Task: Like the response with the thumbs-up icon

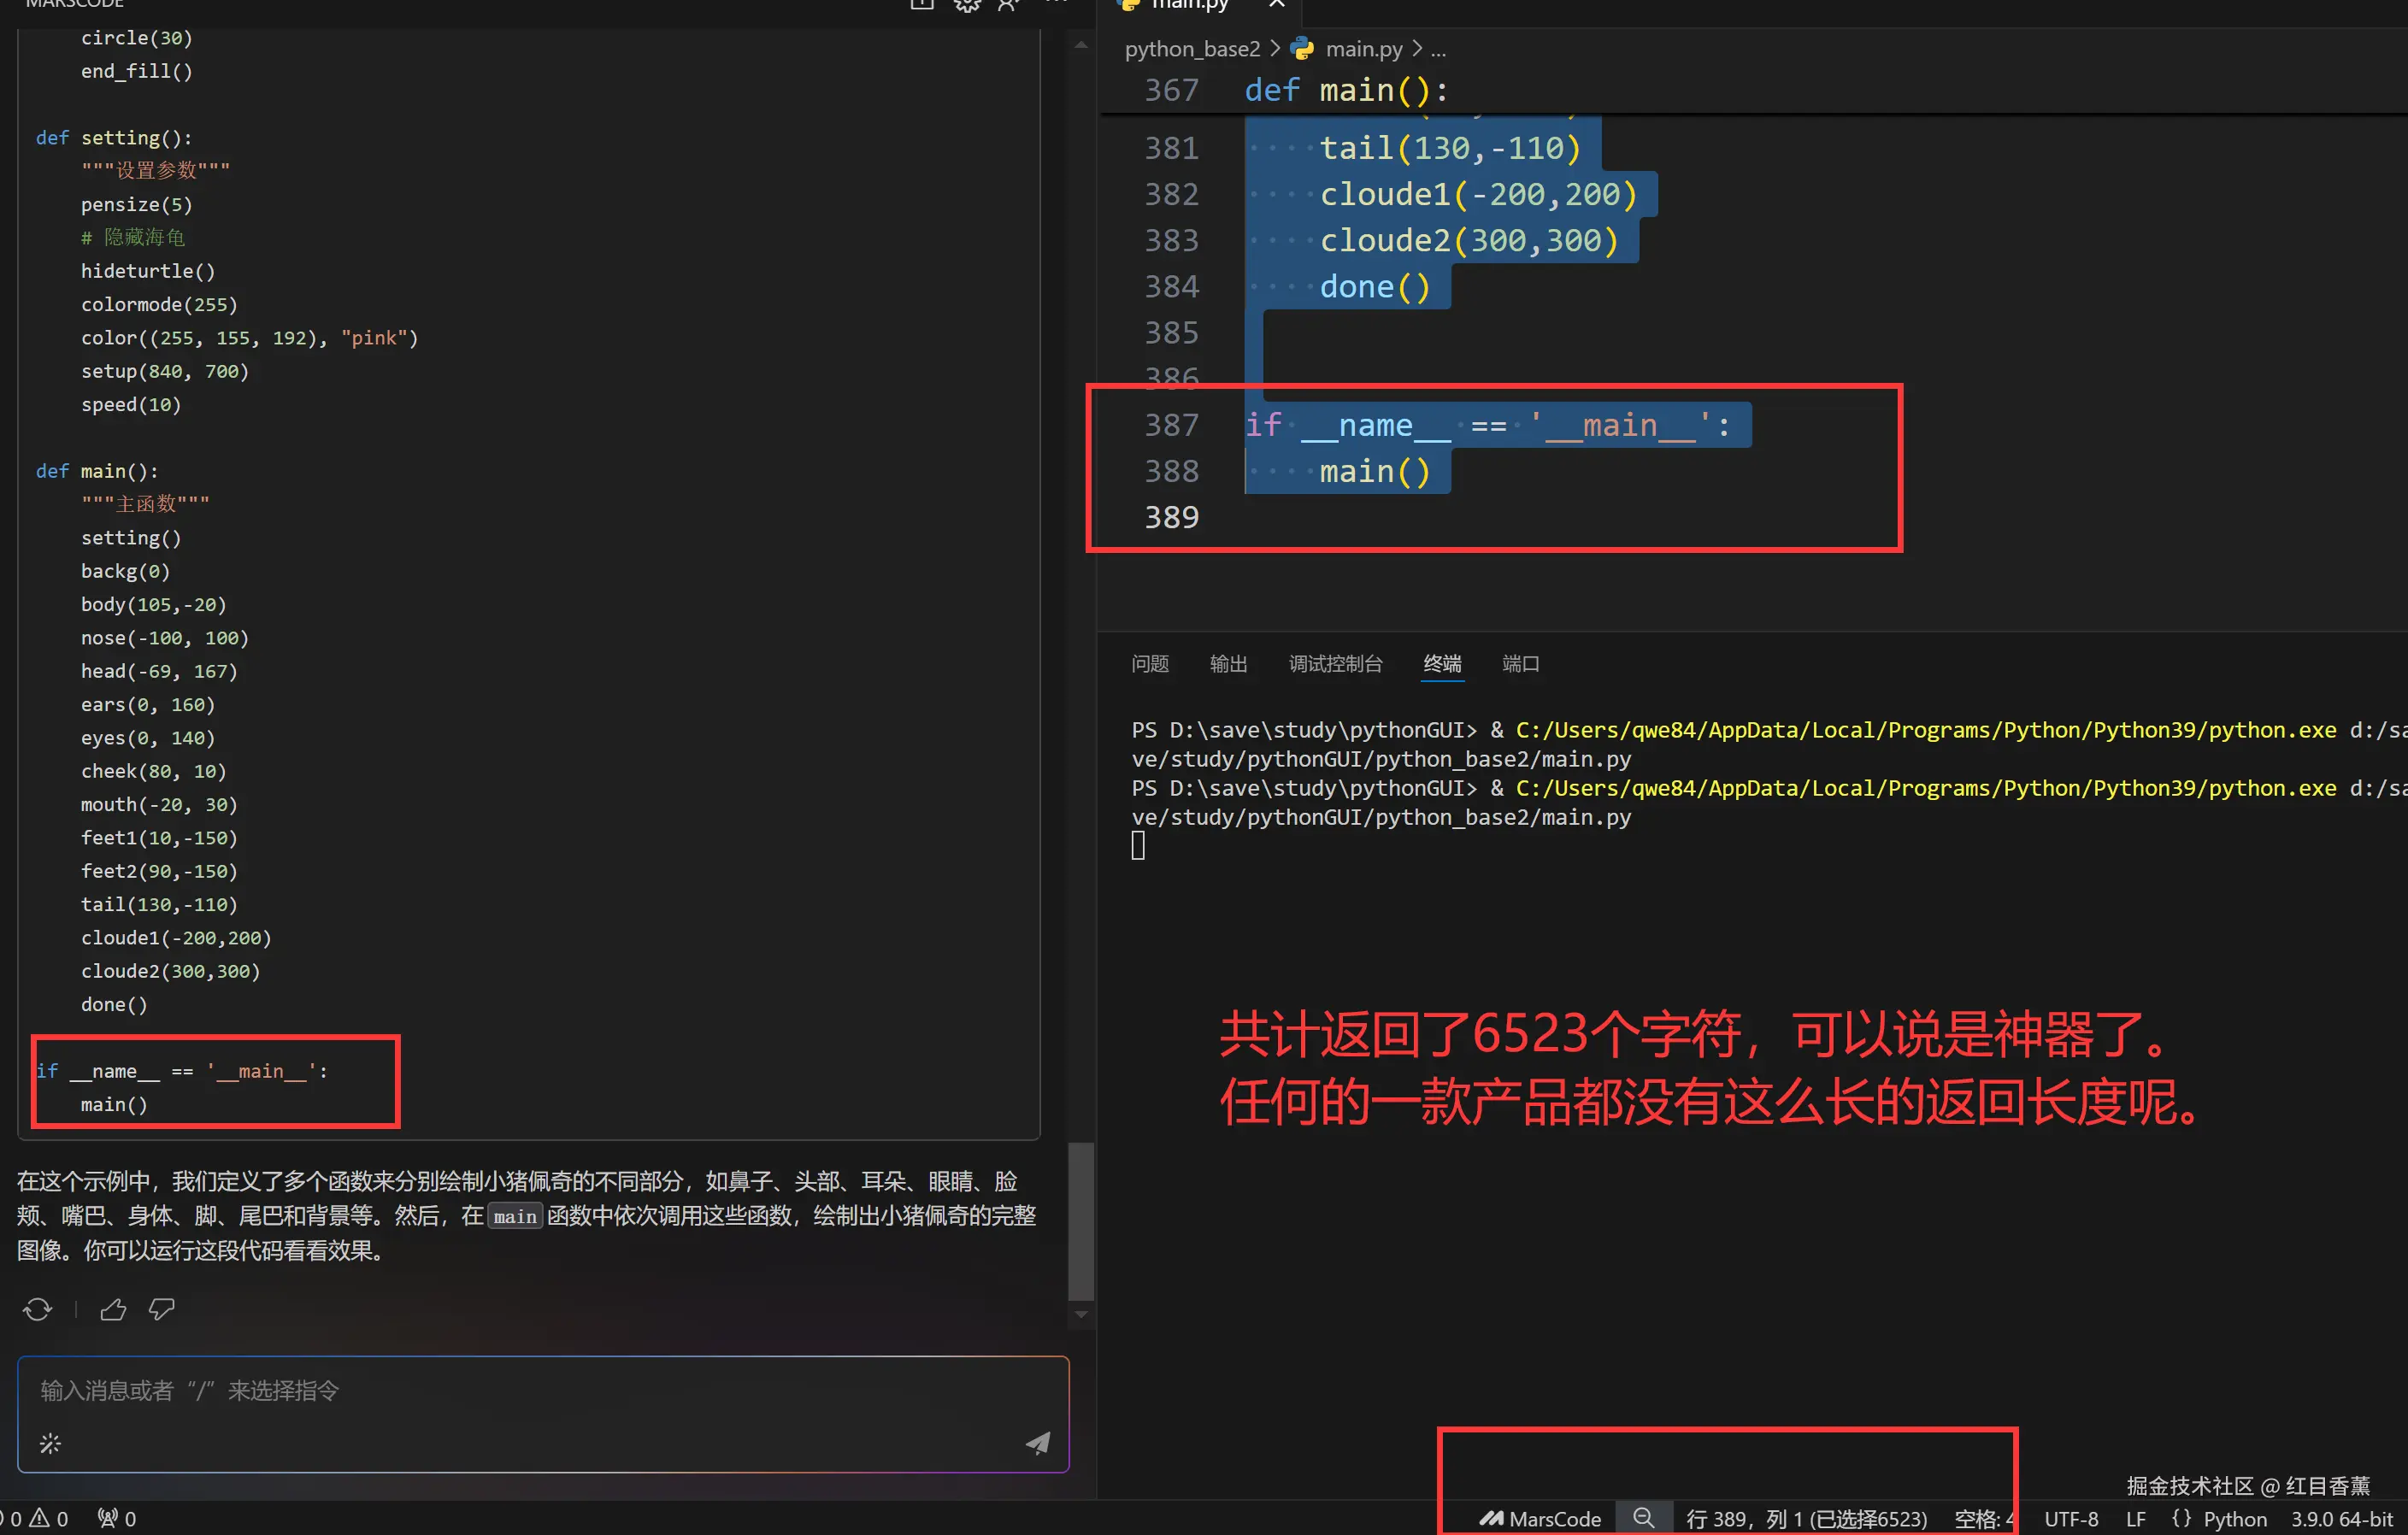Action: (x=113, y=1310)
